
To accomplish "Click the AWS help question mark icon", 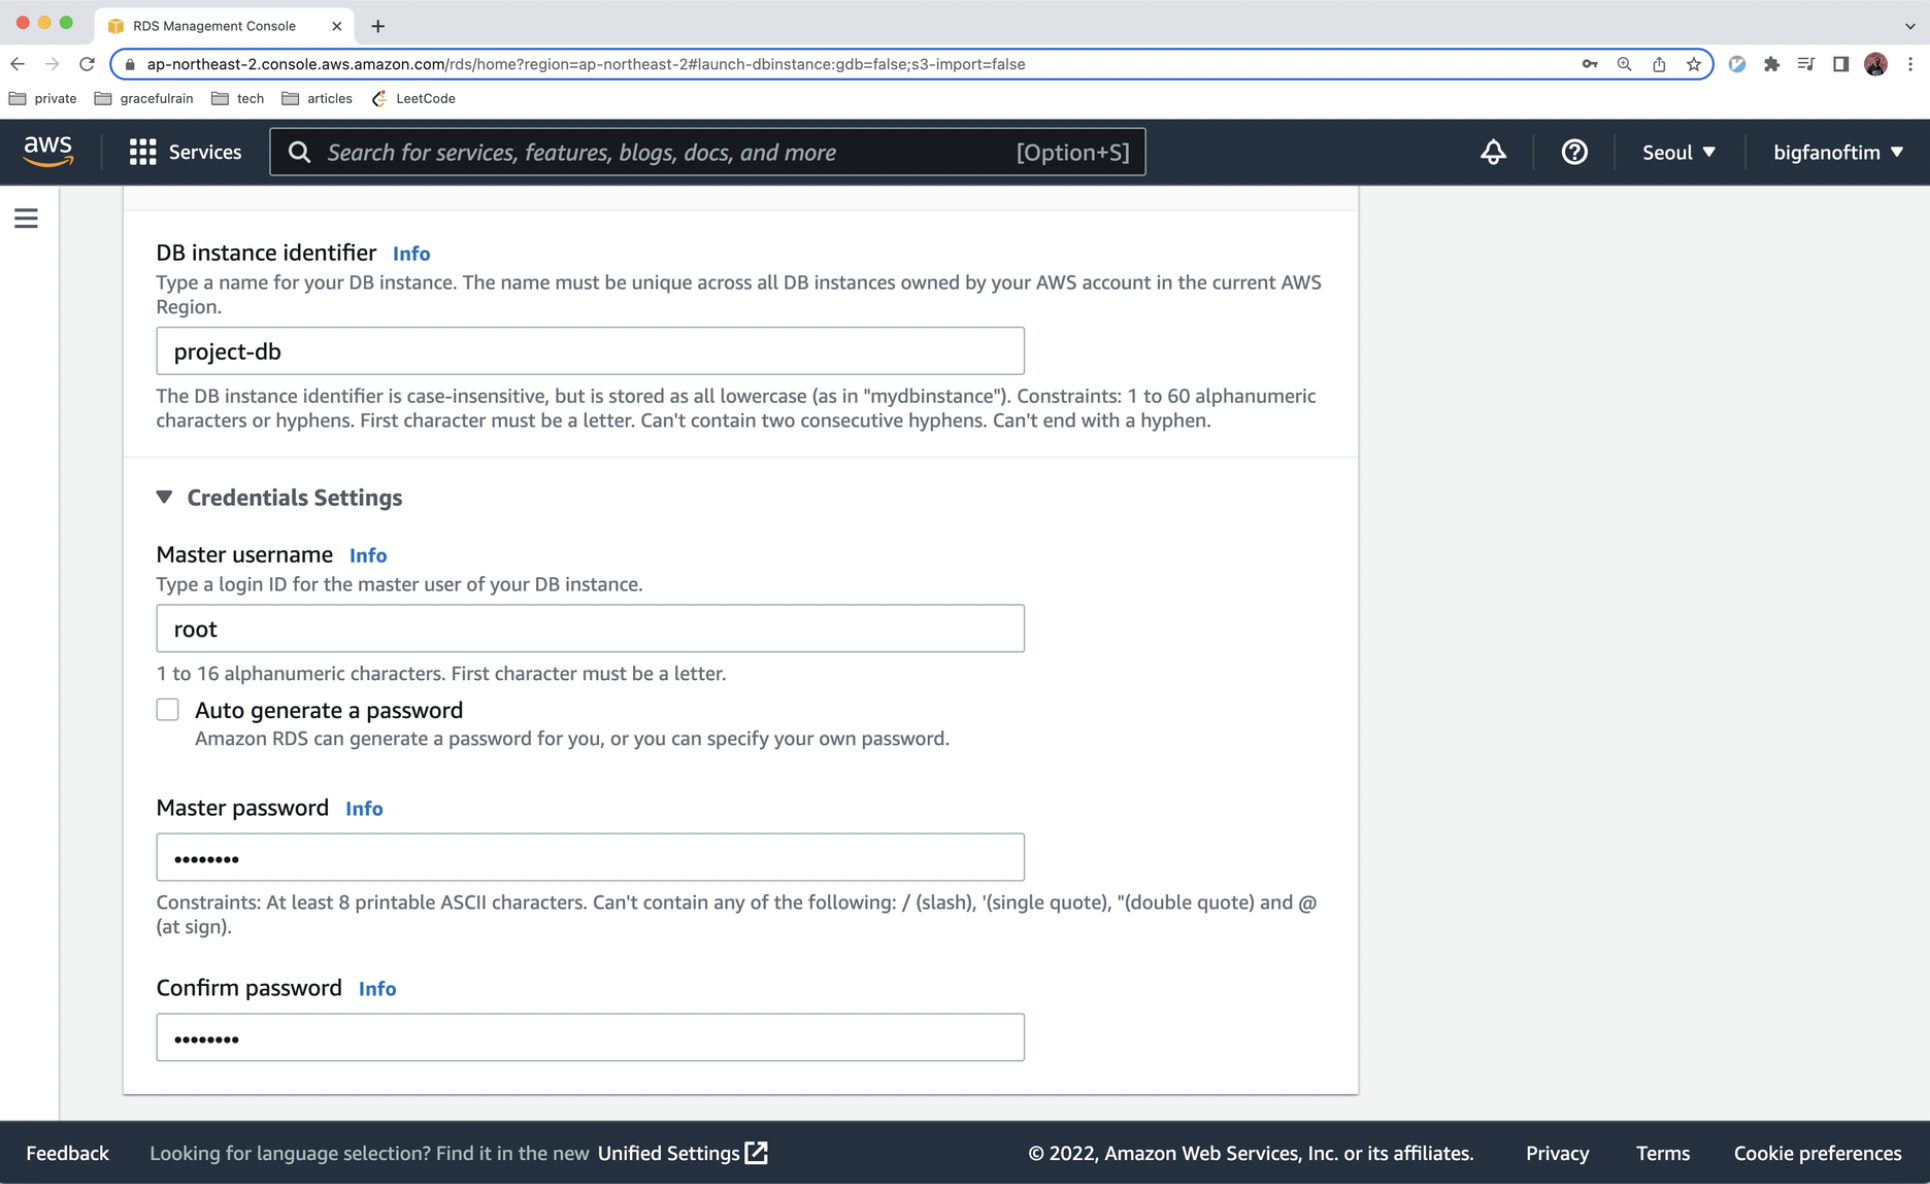I will pyautogui.click(x=1574, y=152).
